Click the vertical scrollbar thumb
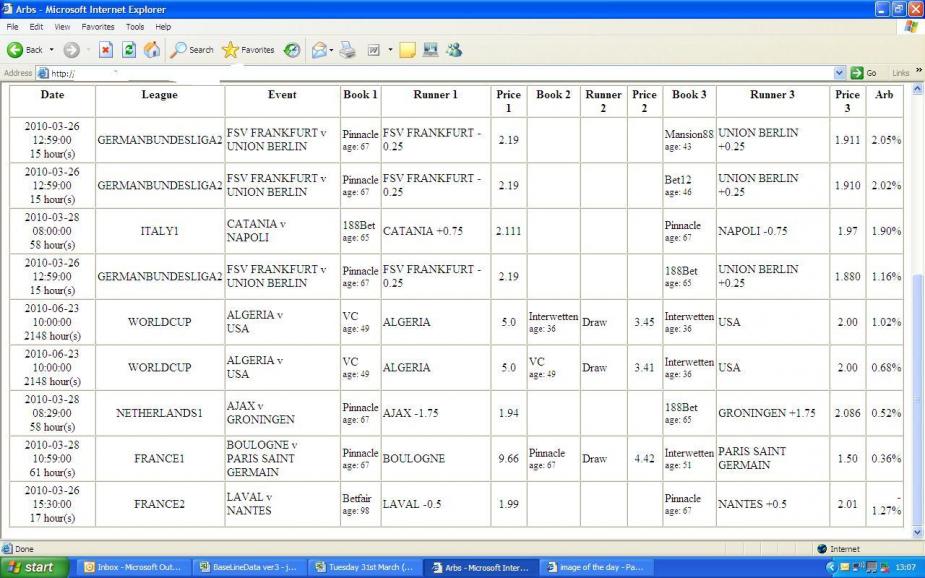The height and width of the screenshot is (578, 925). [917, 398]
